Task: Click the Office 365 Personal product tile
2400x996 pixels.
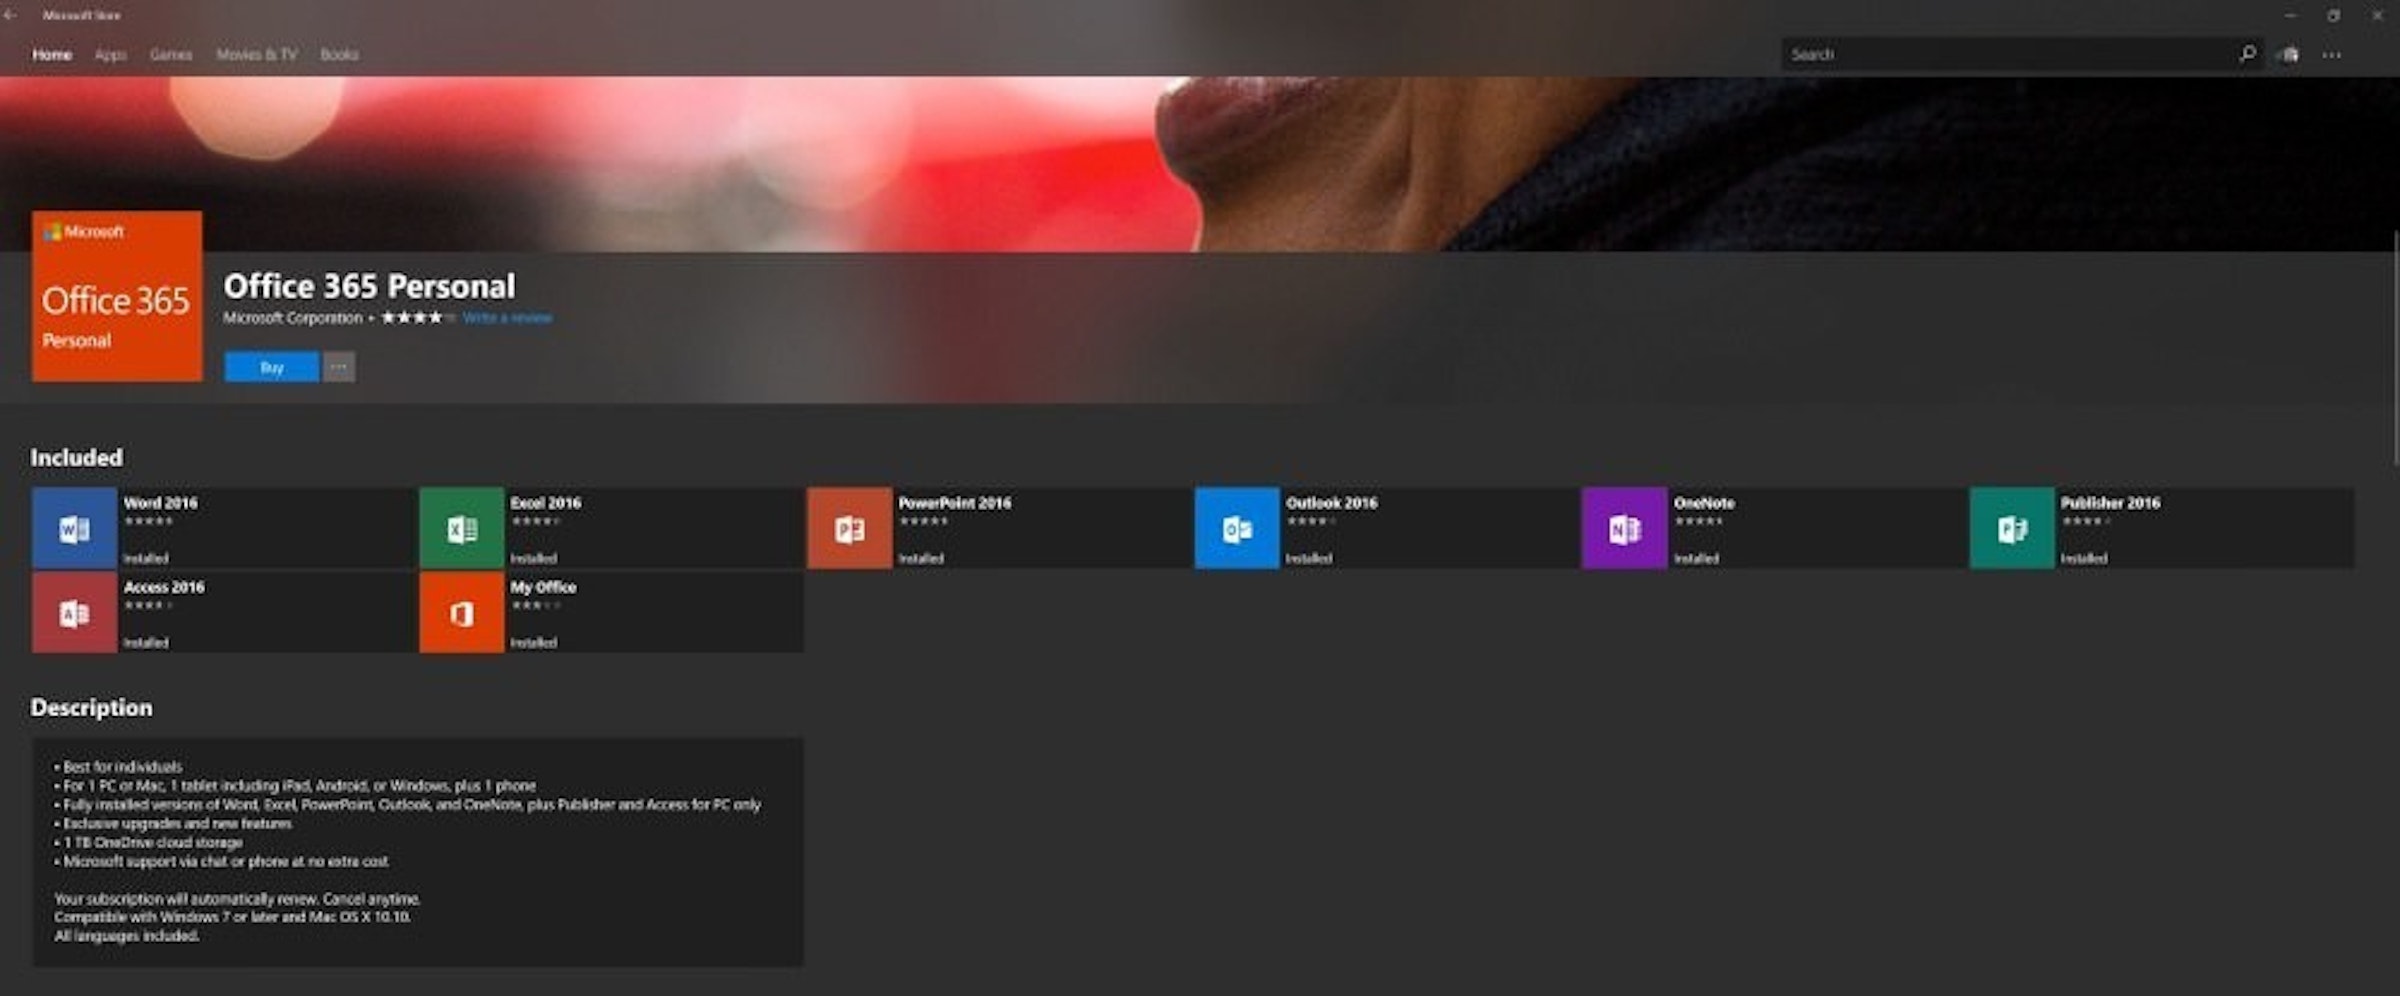Action: tap(117, 296)
